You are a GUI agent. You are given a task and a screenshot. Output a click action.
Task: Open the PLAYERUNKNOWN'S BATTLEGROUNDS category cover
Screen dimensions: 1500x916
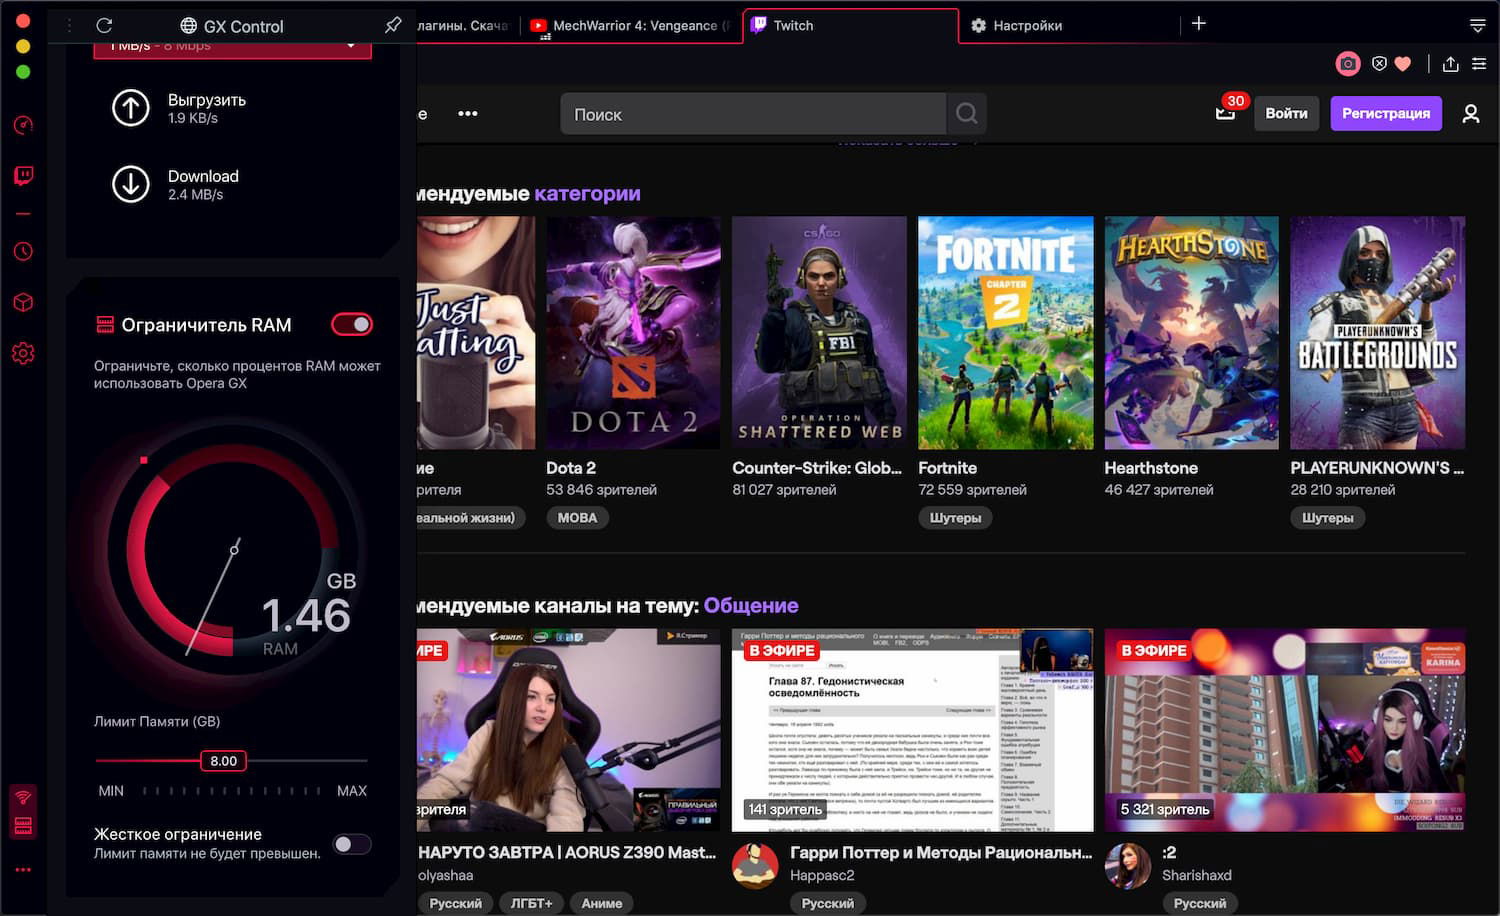(1377, 333)
